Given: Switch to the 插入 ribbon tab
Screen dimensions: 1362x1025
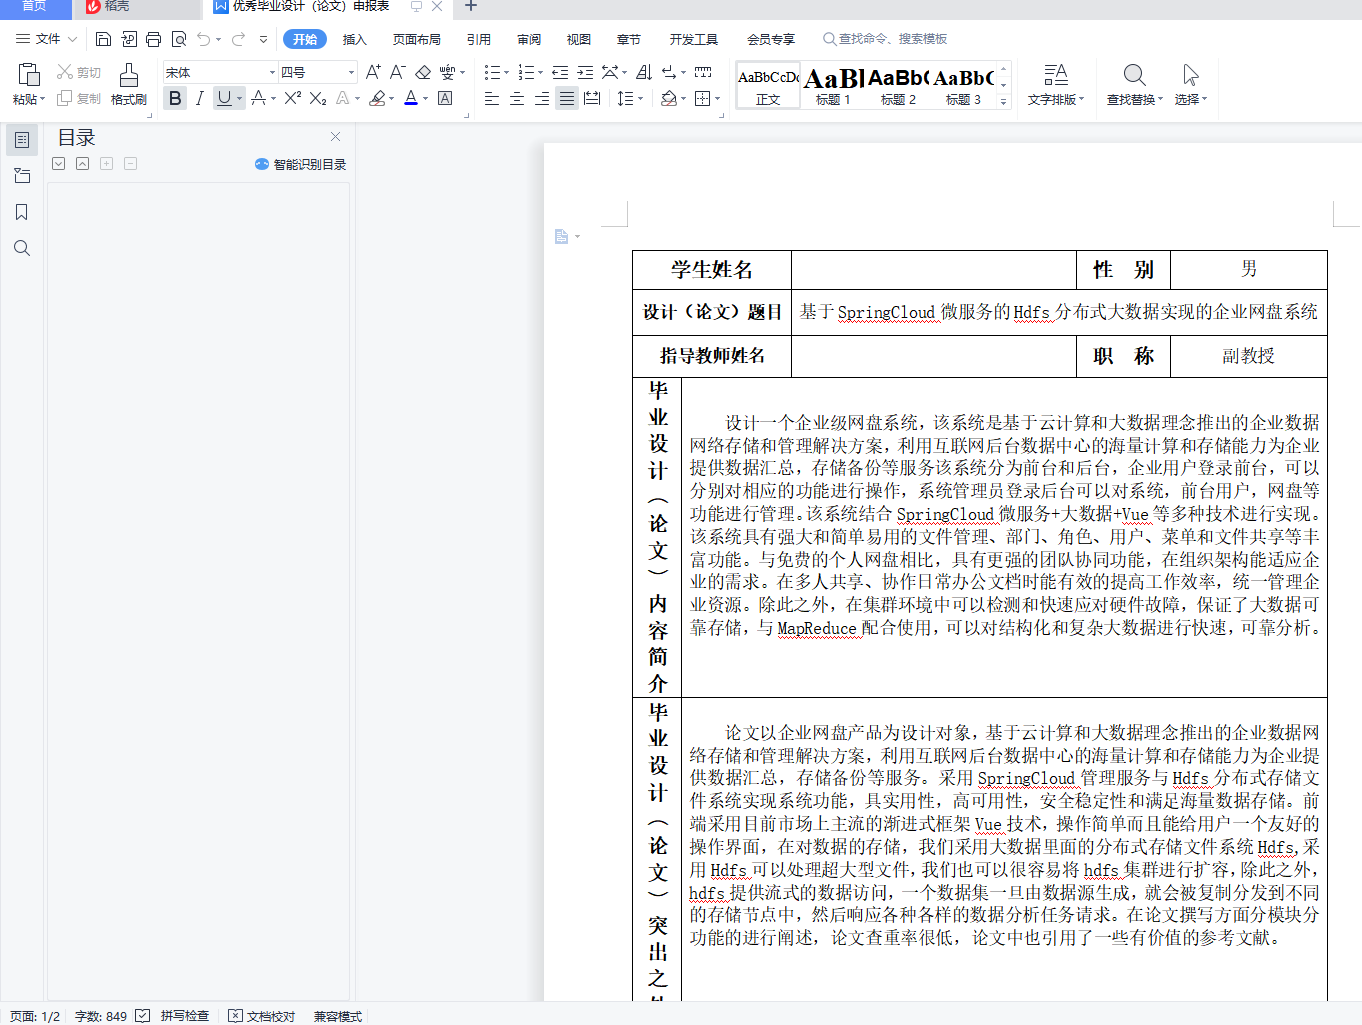Looking at the screenshot, I should 354,39.
